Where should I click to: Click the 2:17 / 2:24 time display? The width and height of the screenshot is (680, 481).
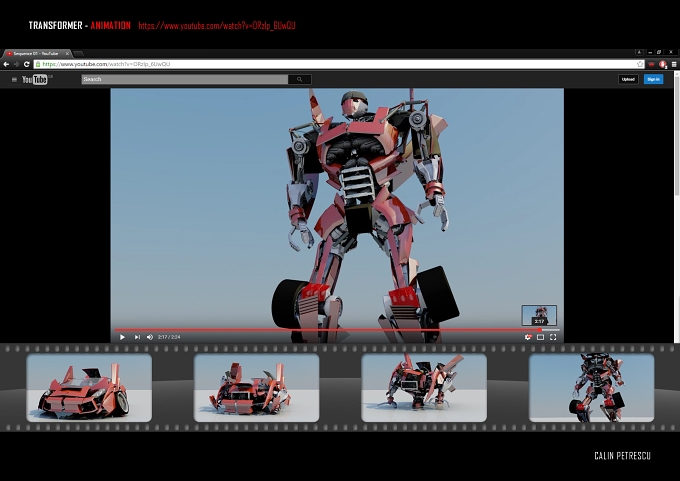(169, 337)
